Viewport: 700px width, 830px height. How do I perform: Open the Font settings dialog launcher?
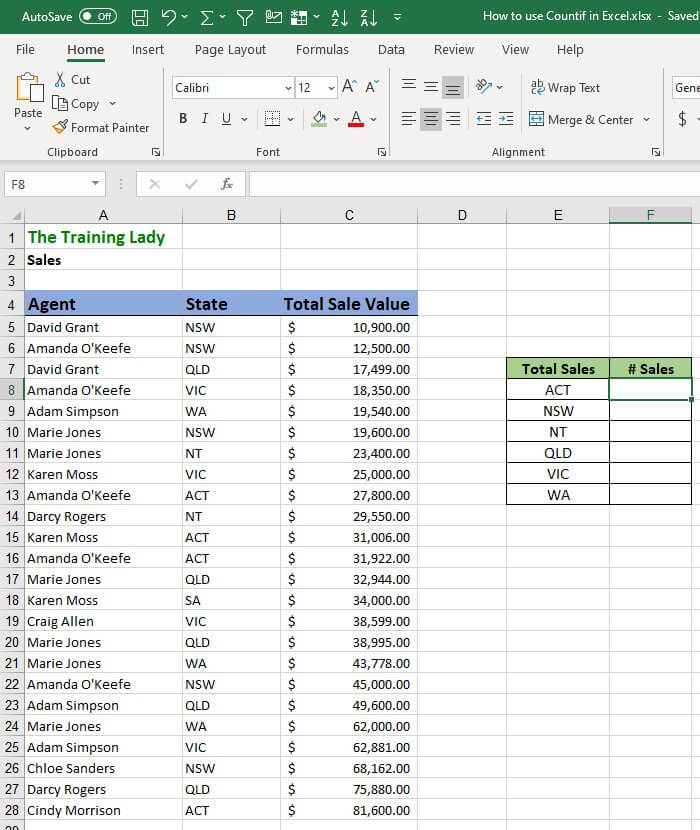click(382, 152)
